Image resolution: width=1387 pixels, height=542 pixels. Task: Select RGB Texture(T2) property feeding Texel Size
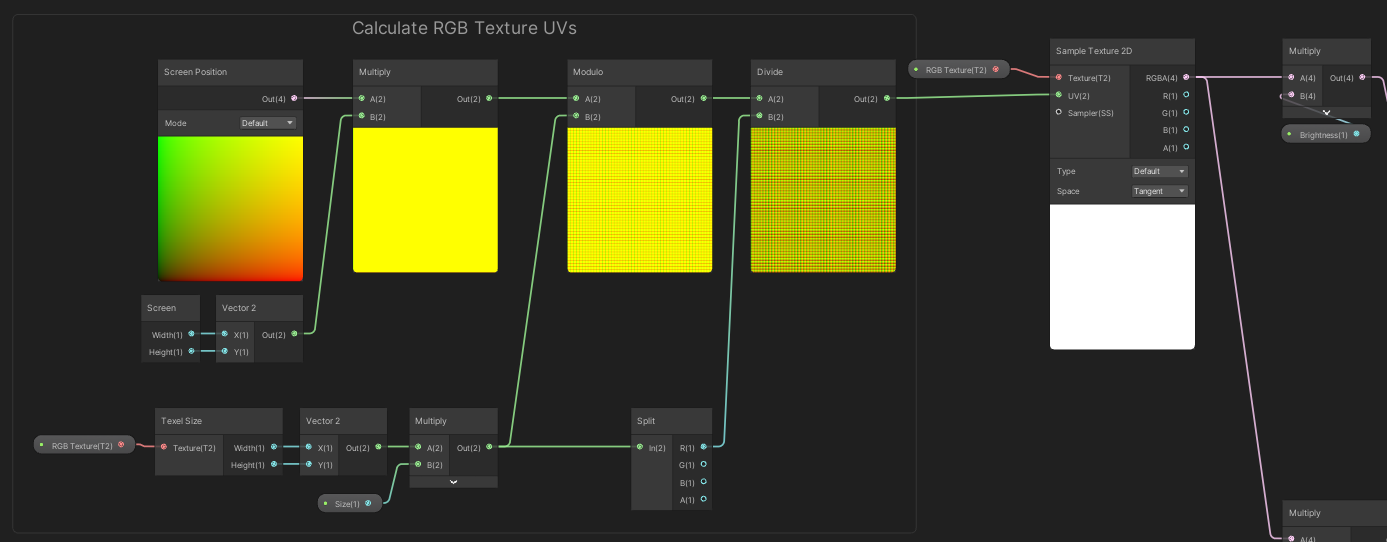[x=84, y=445]
